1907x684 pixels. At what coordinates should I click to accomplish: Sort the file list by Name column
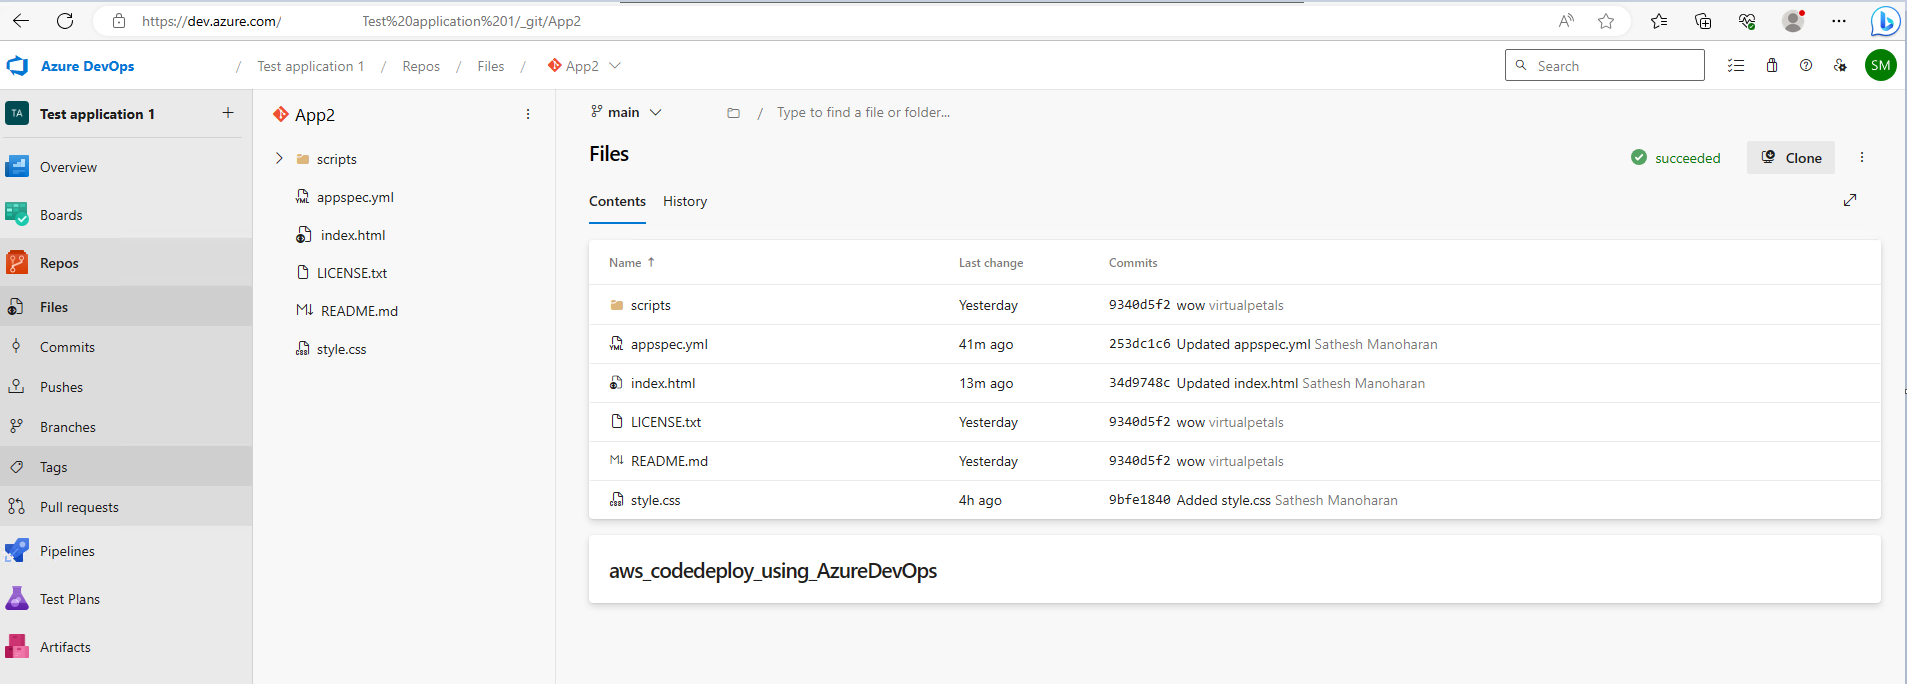631,262
